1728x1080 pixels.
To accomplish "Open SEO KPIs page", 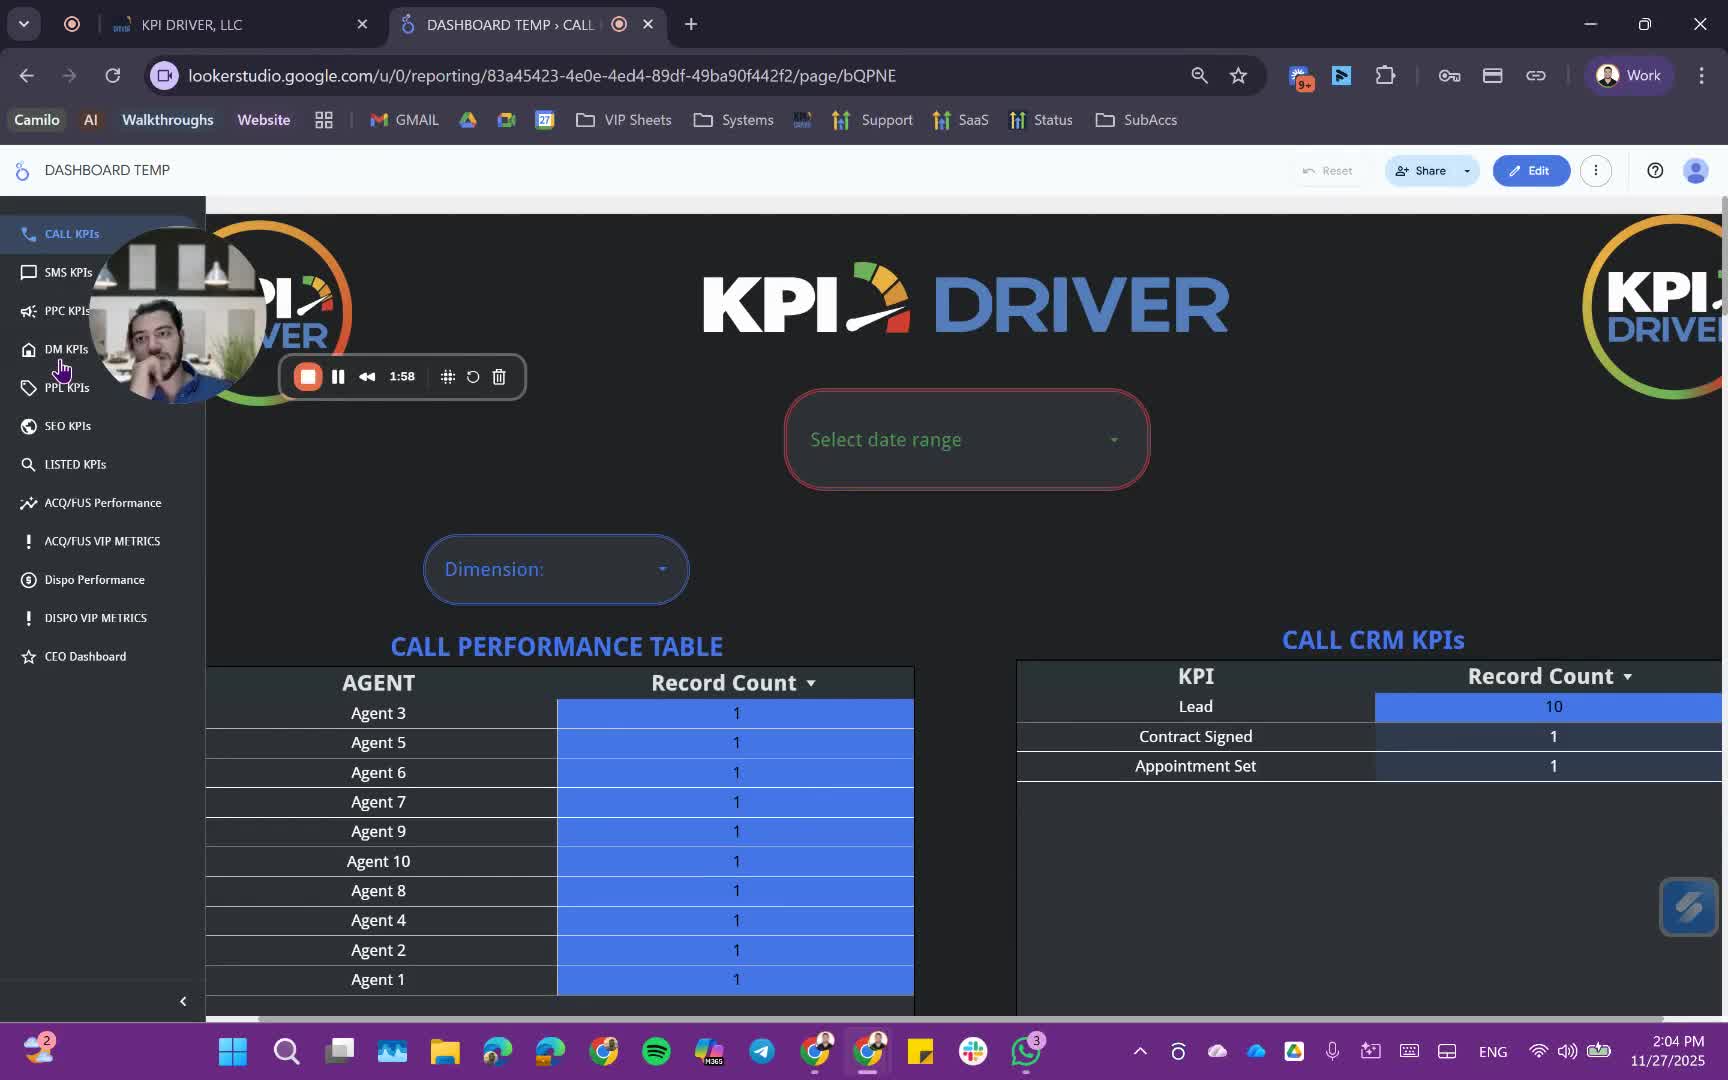I will pos(68,426).
